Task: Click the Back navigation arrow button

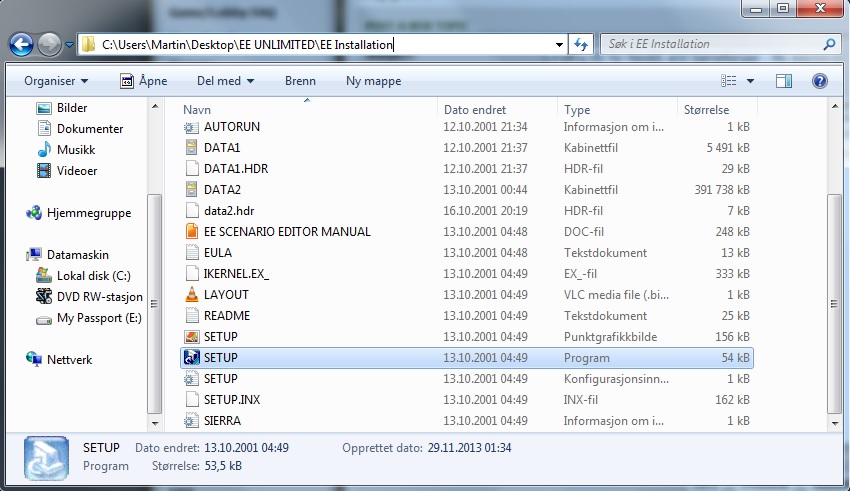Action: pyautogui.click(x=21, y=45)
